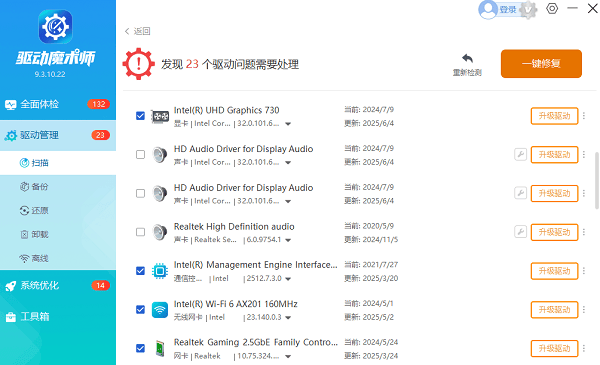This screenshot has height=365, width=600.
Task: Expand version dropdown 23.140.0.3 for Wi-Fi 6 AX201
Action: coord(288,318)
